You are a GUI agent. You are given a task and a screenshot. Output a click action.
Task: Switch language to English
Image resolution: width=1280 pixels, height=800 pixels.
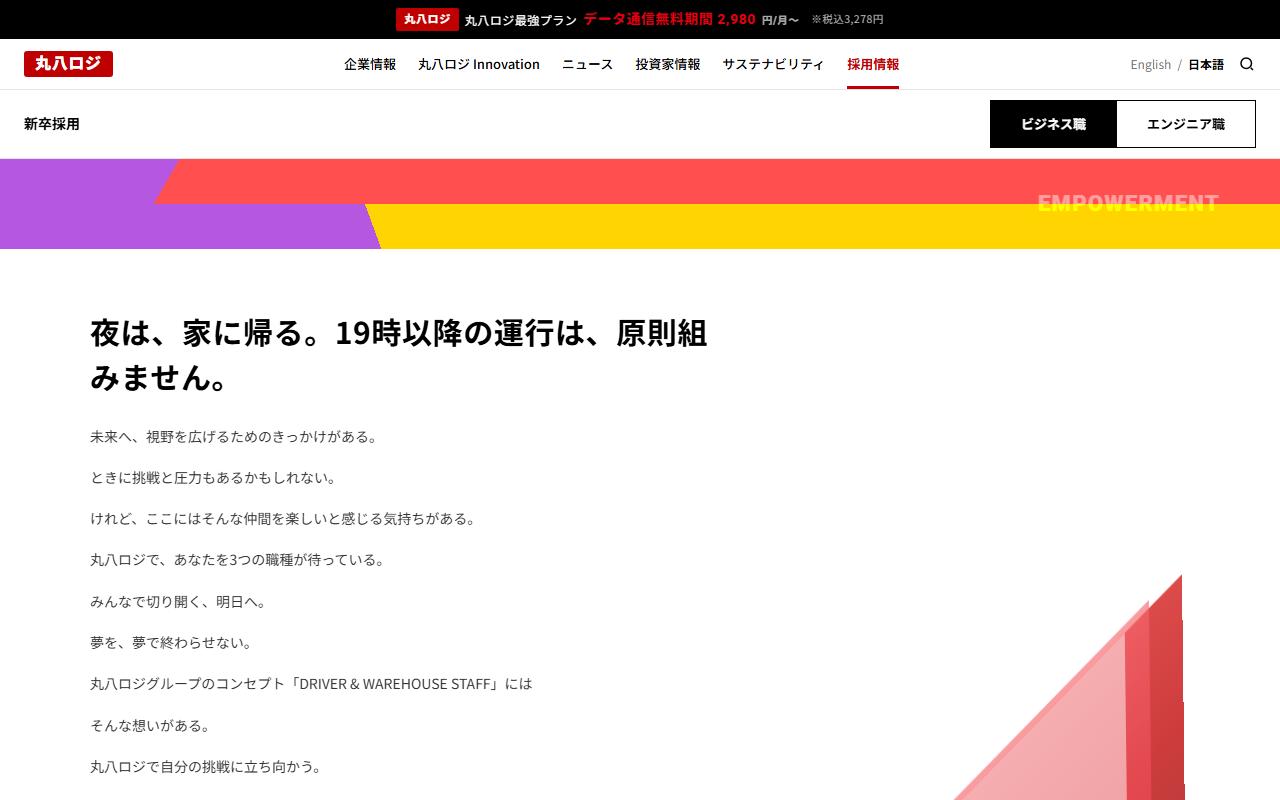[x=1150, y=64]
